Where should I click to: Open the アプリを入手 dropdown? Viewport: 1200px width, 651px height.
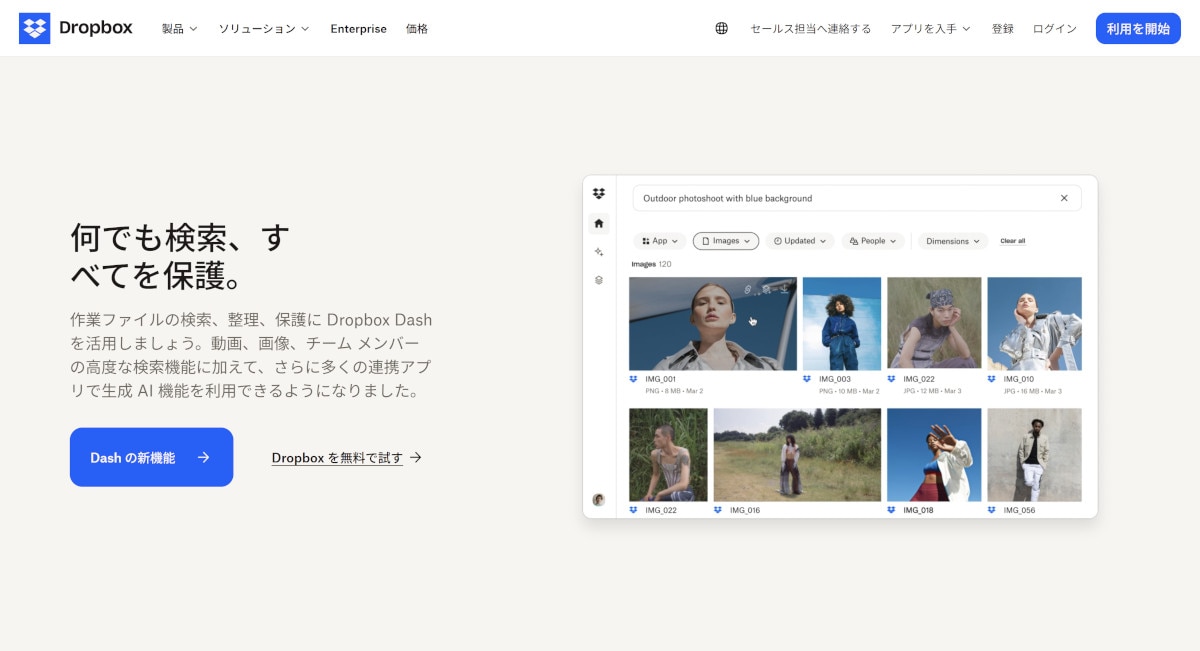tap(930, 29)
